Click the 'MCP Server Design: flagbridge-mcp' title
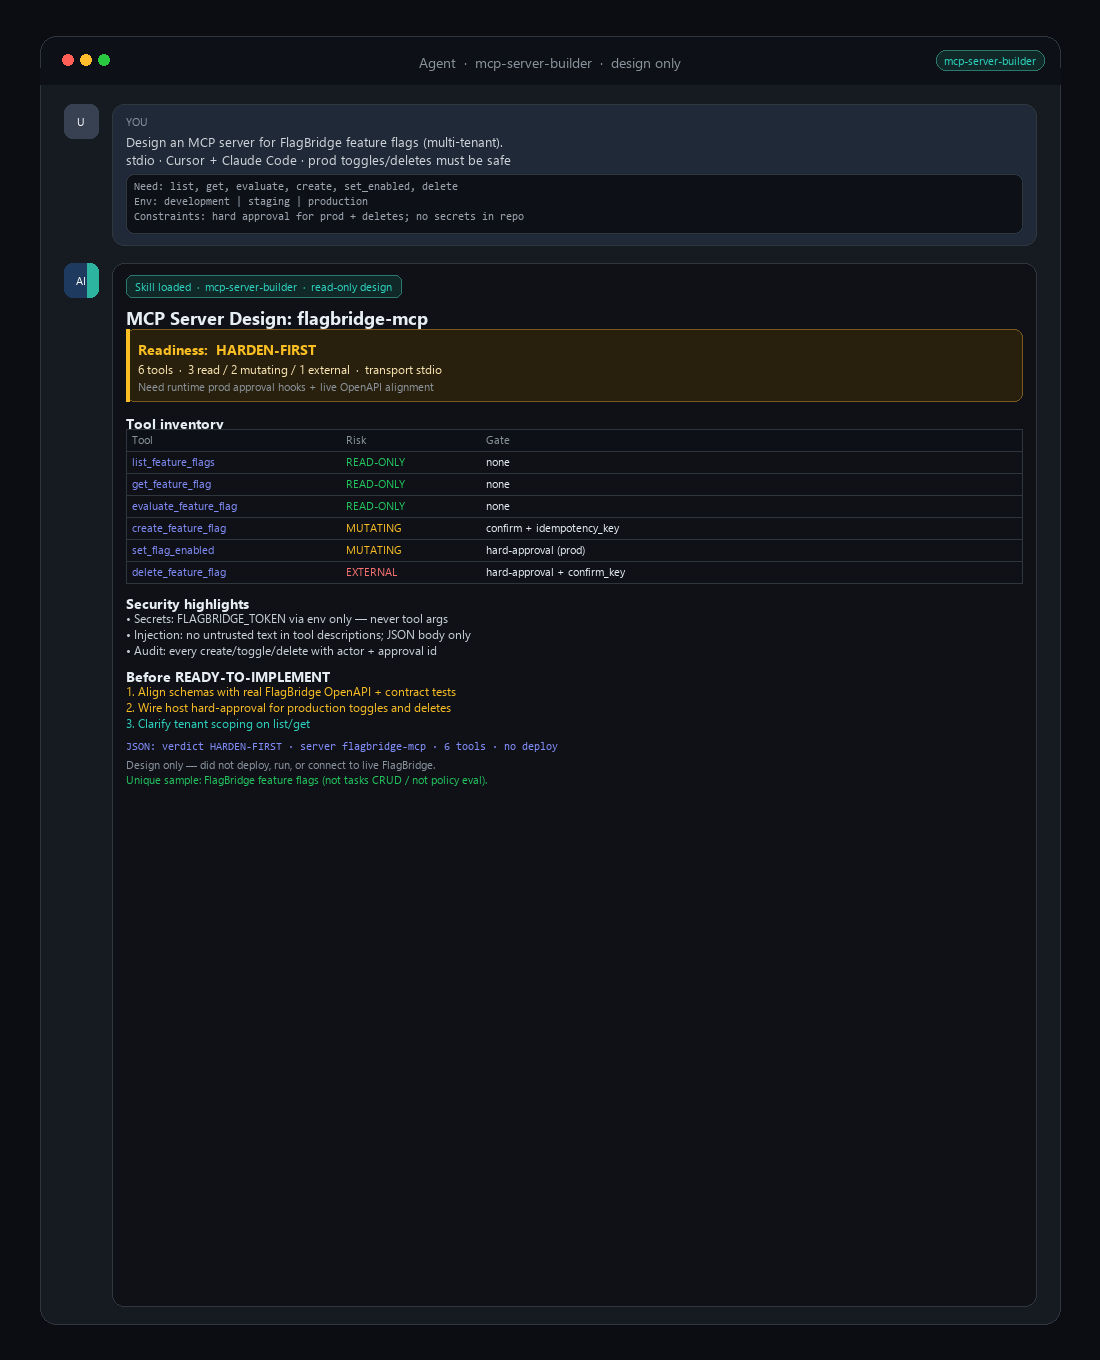The image size is (1100, 1360). [x=277, y=319]
